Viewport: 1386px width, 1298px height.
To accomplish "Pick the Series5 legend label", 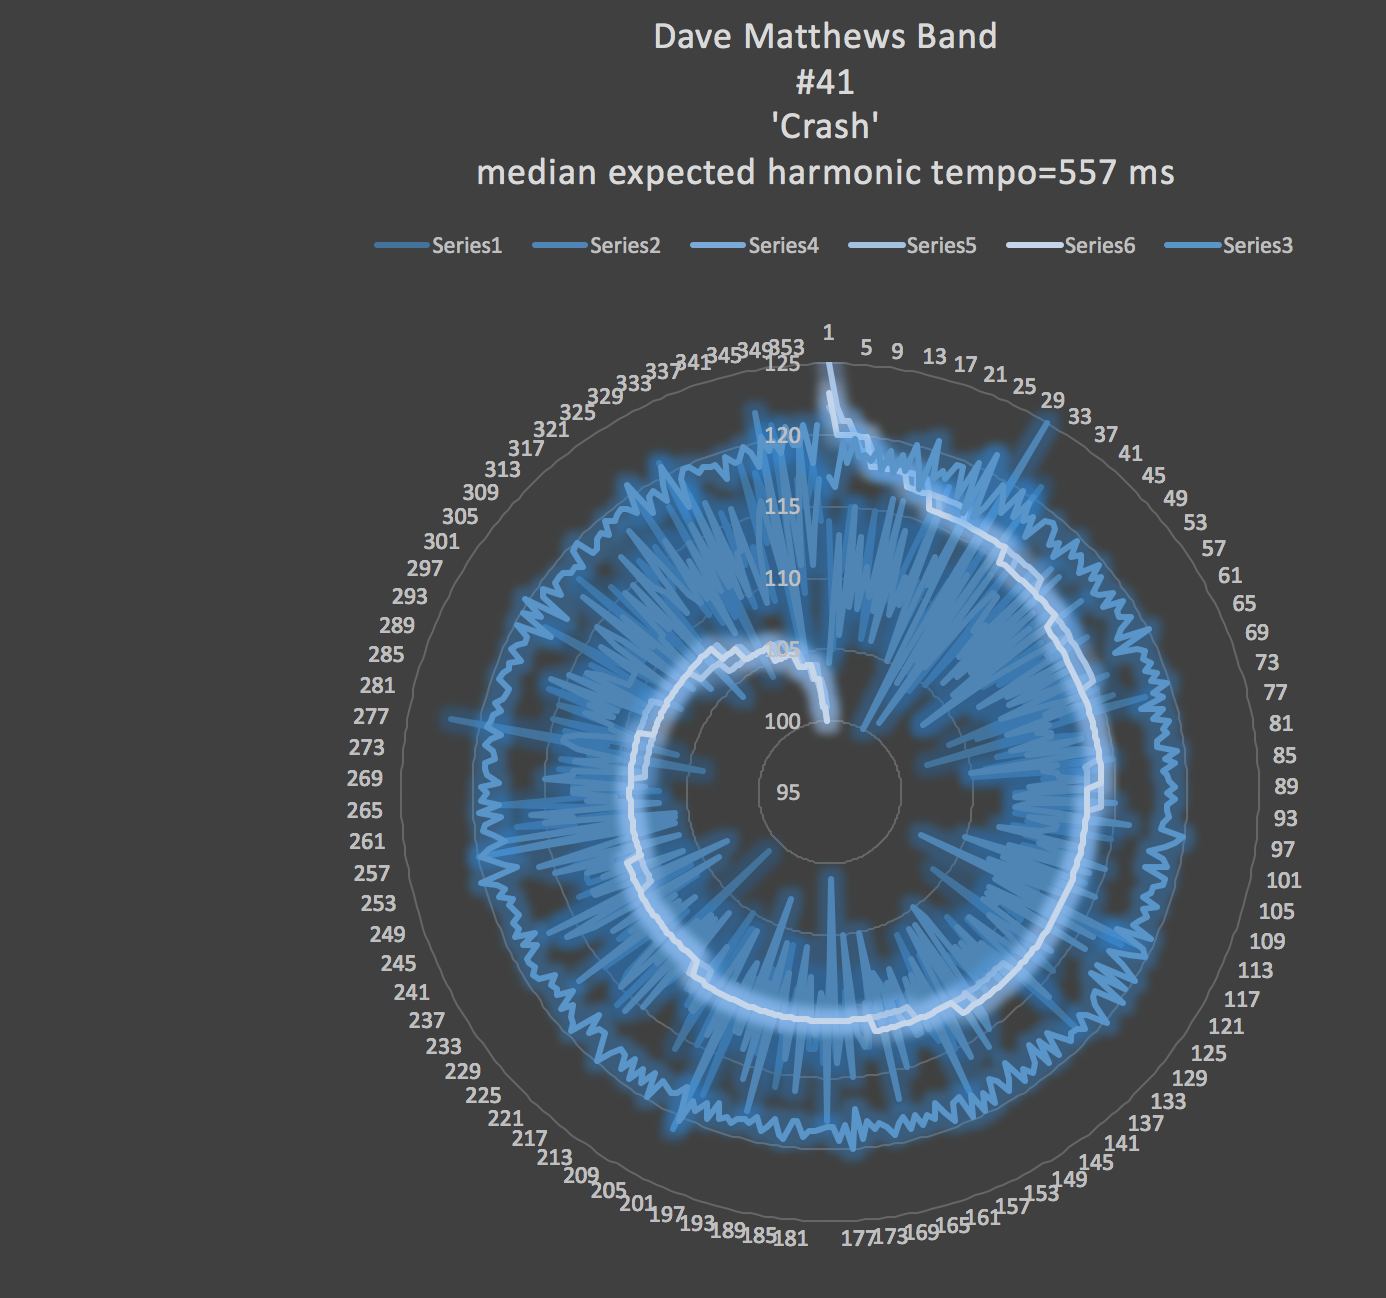I will 941,246.
